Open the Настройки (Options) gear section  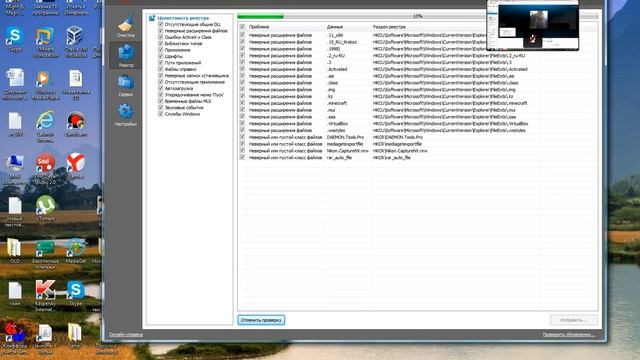click(x=126, y=114)
